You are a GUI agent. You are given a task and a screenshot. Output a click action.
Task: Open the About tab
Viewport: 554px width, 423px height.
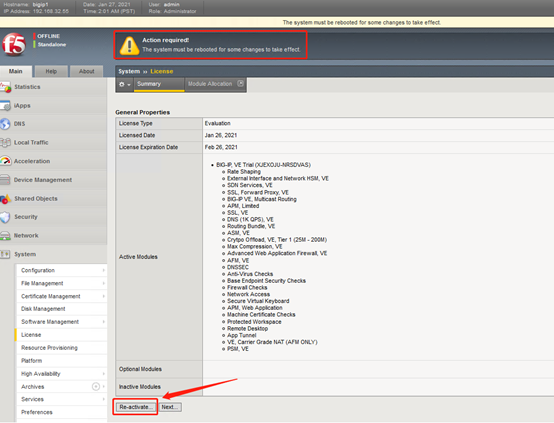tap(87, 71)
